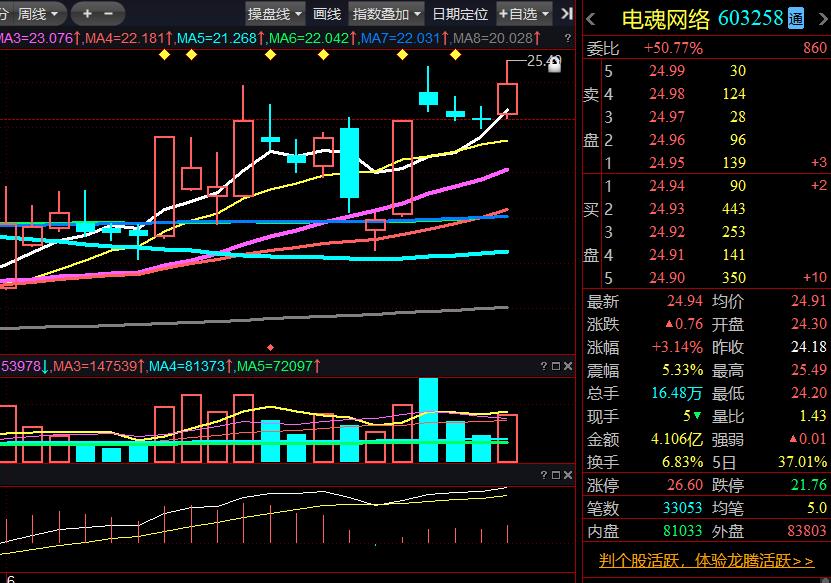
Task: Click the 内盘 value 81033
Action: click(x=683, y=531)
